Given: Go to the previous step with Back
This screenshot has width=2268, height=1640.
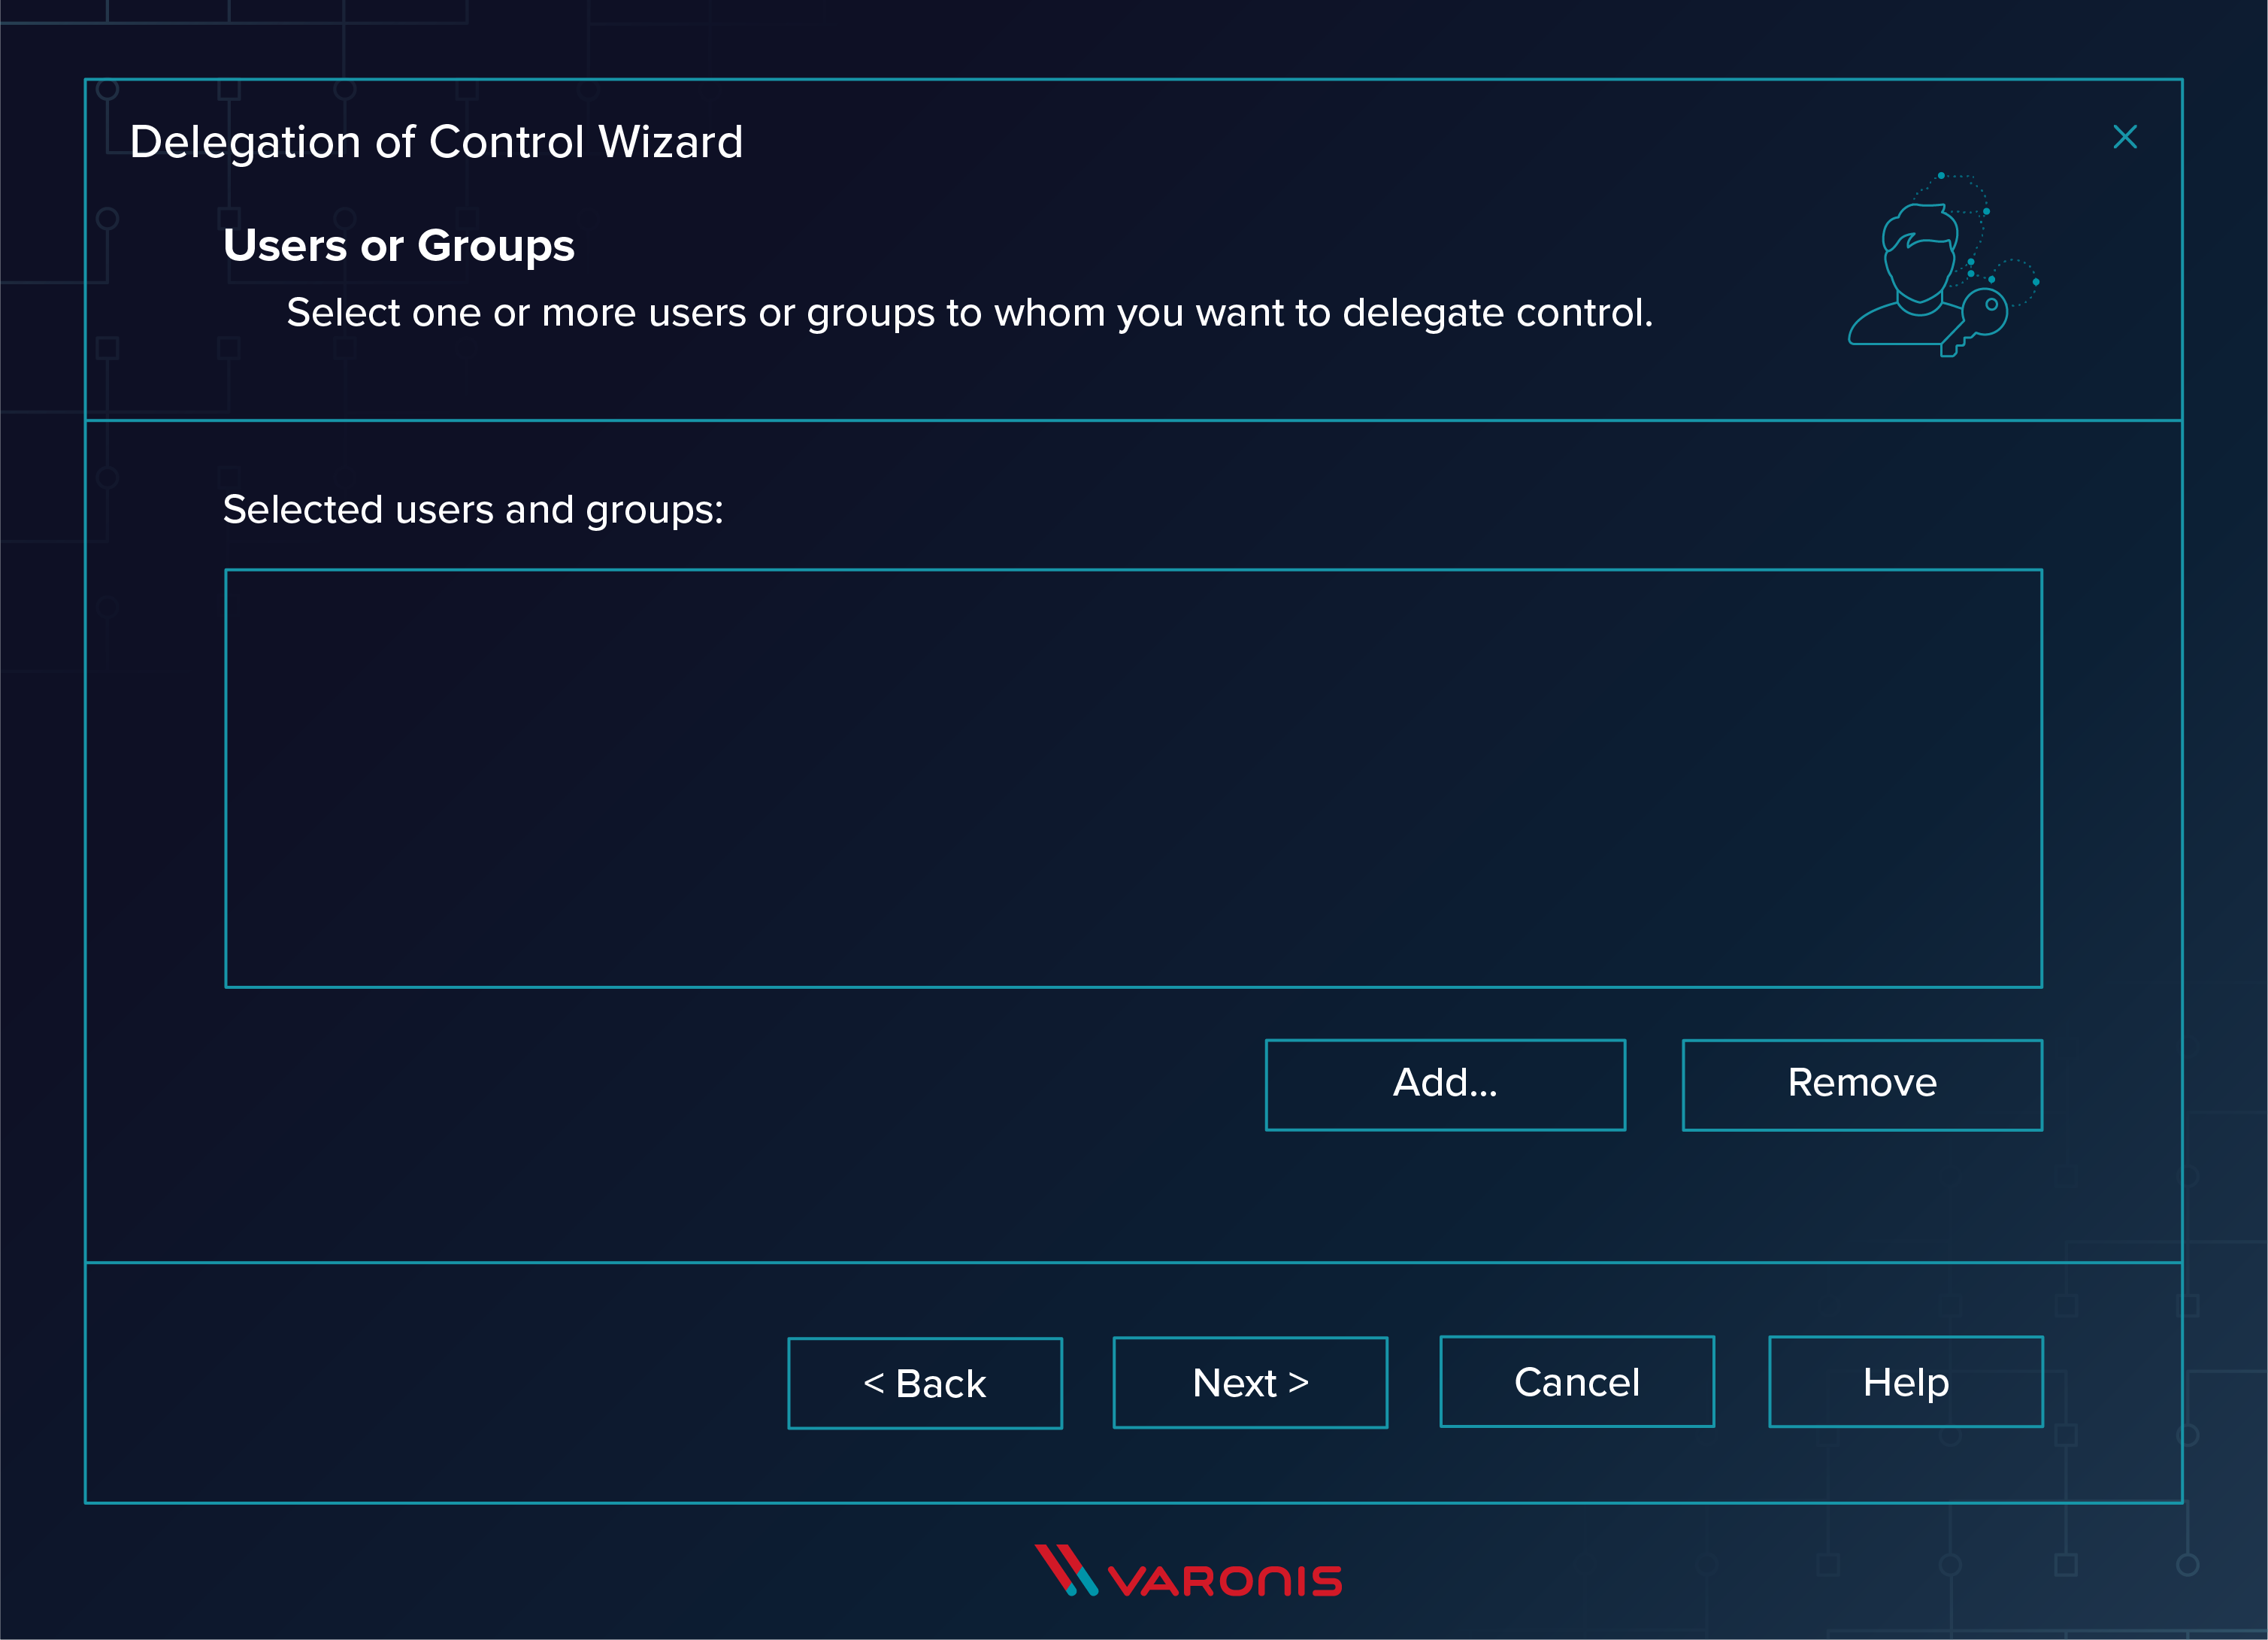Looking at the screenshot, I should [924, 1383].
